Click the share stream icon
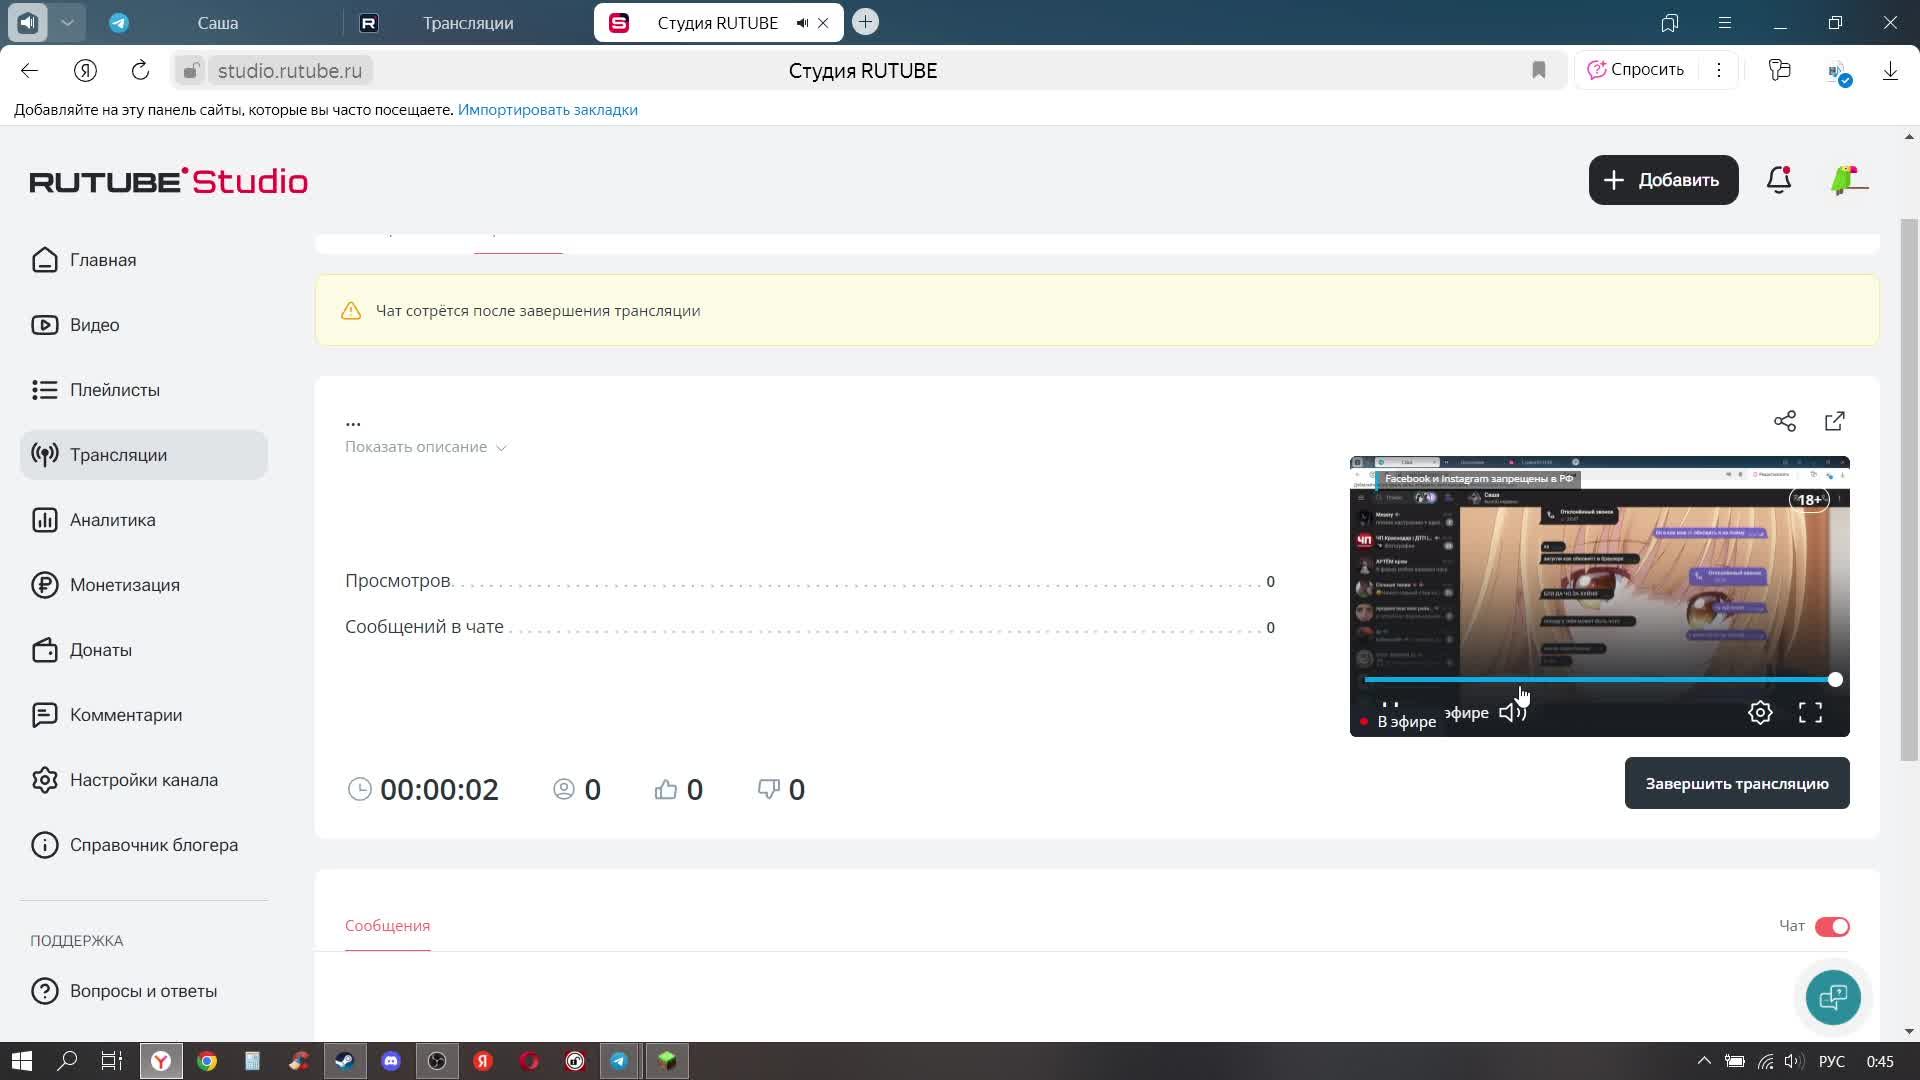This screenshot has height=1080, width=1920. (x=1785, y=421)
